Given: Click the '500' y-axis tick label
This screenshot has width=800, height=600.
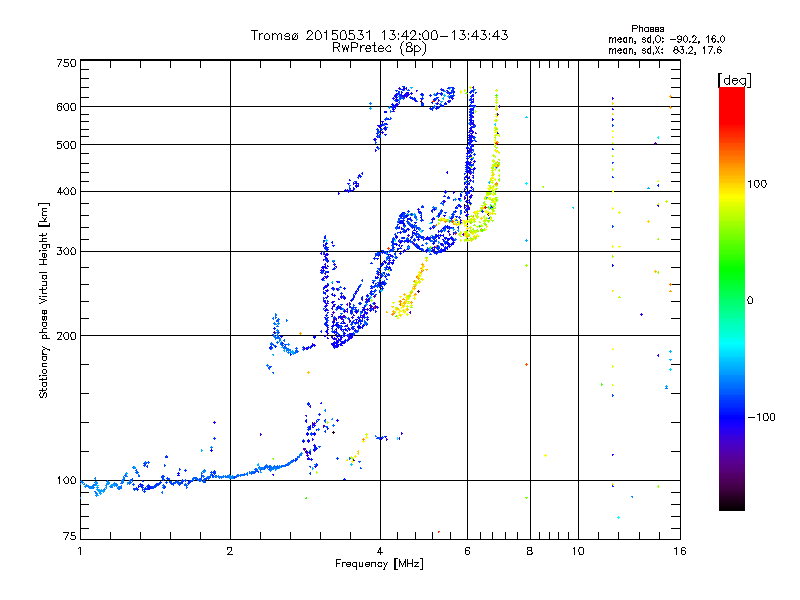Looking at the screenshot, I should click(x=67, y=145).
